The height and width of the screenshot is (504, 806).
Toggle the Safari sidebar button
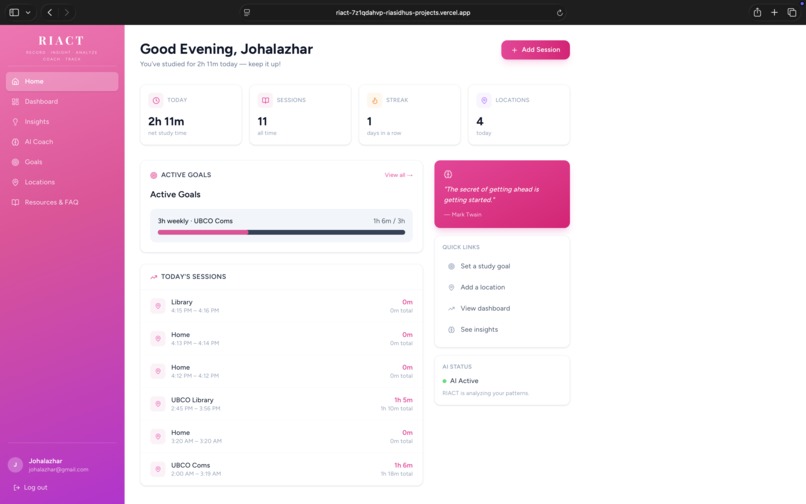click(x=14, y=12)
